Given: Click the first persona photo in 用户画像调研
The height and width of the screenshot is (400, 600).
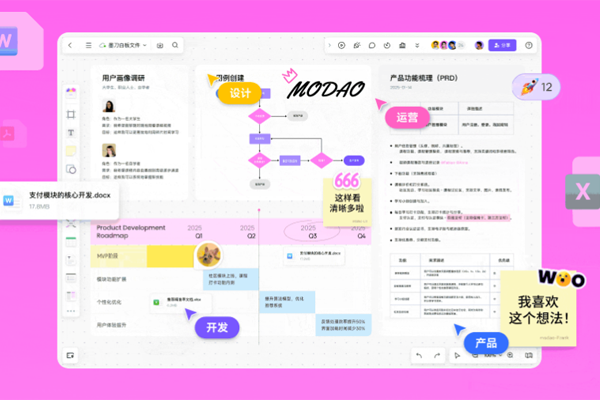Looking at the screenshot, I should (109, 105).
